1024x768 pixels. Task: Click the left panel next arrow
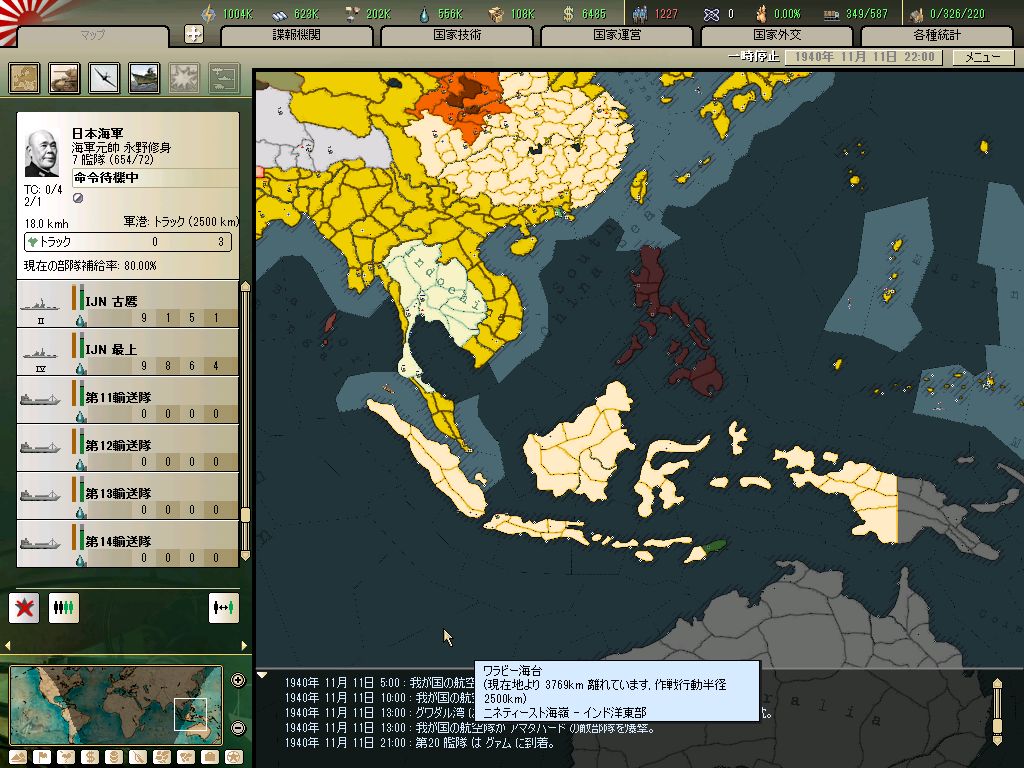pos(244,645)
